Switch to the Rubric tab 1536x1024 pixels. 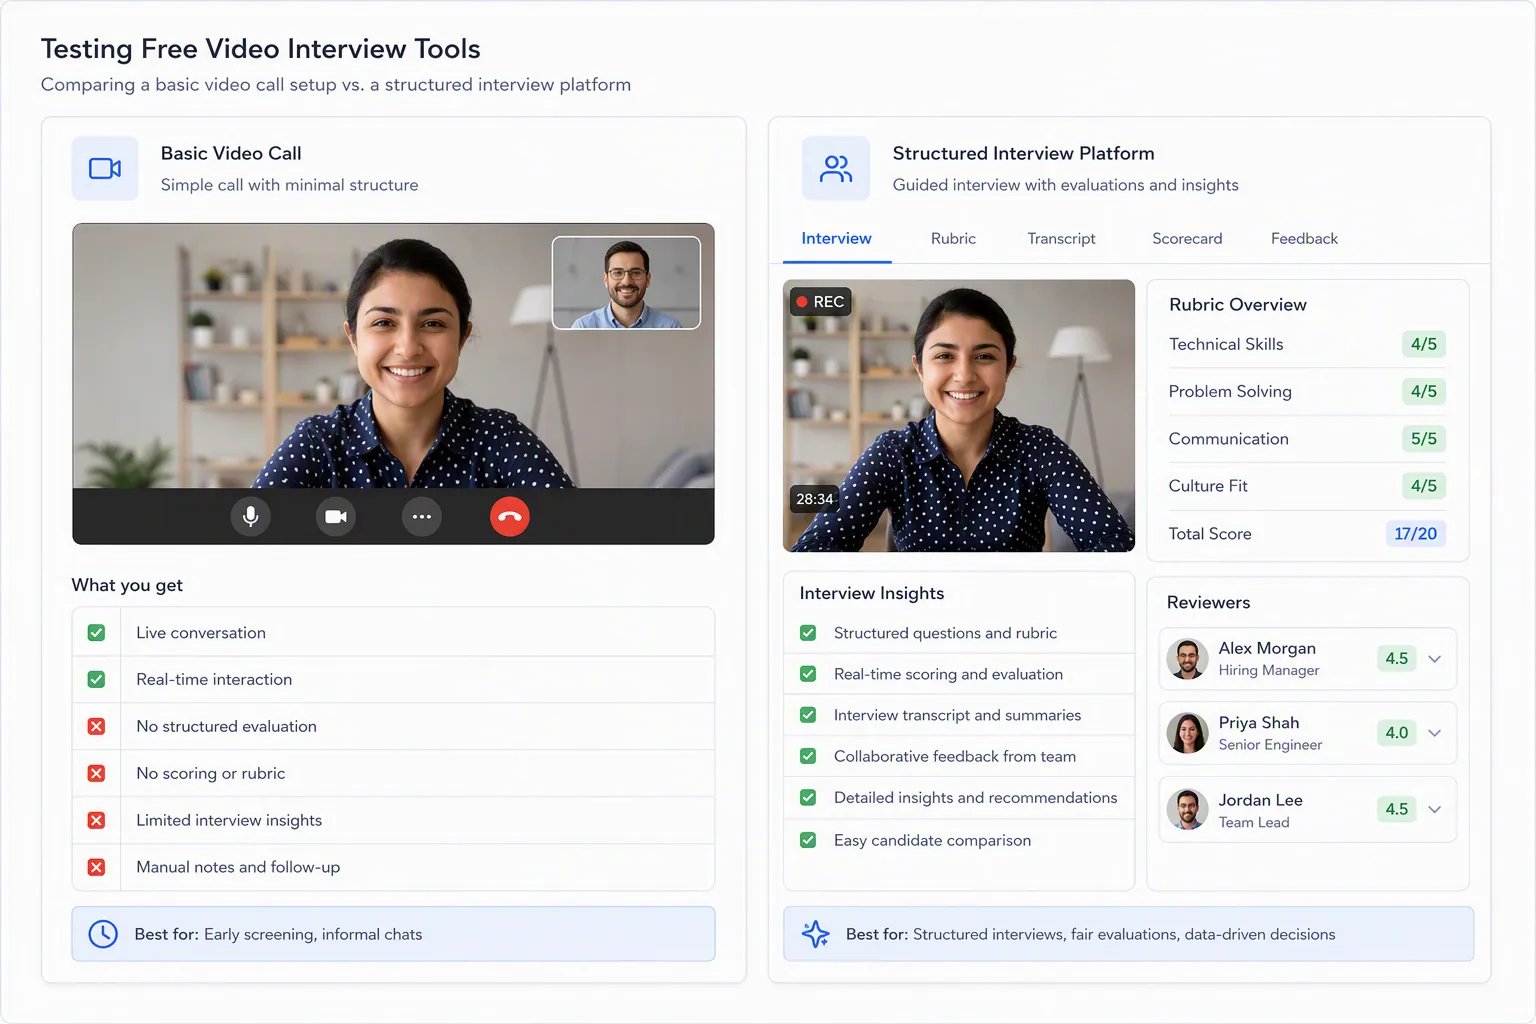(953, 239)
